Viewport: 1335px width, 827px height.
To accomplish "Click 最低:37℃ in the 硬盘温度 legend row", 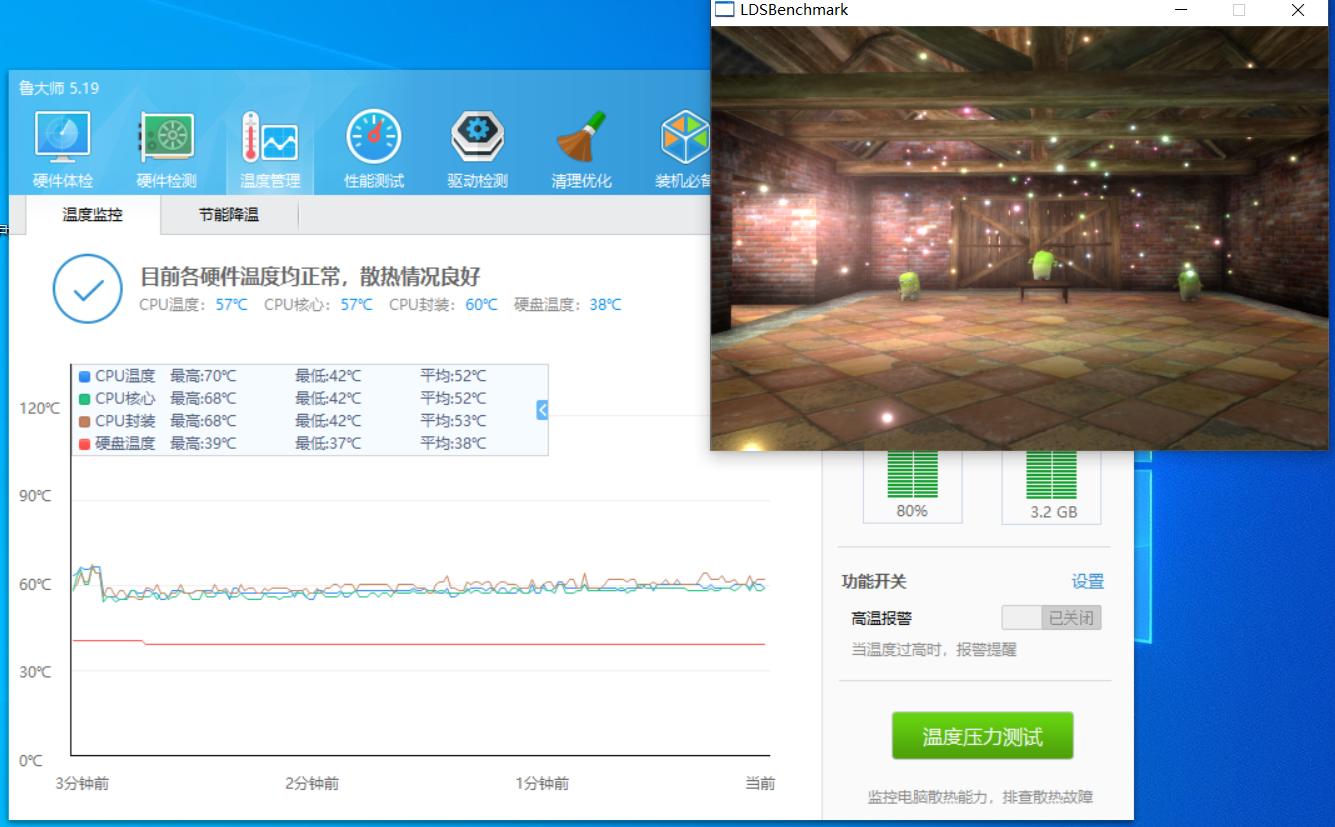I will 328,444.
